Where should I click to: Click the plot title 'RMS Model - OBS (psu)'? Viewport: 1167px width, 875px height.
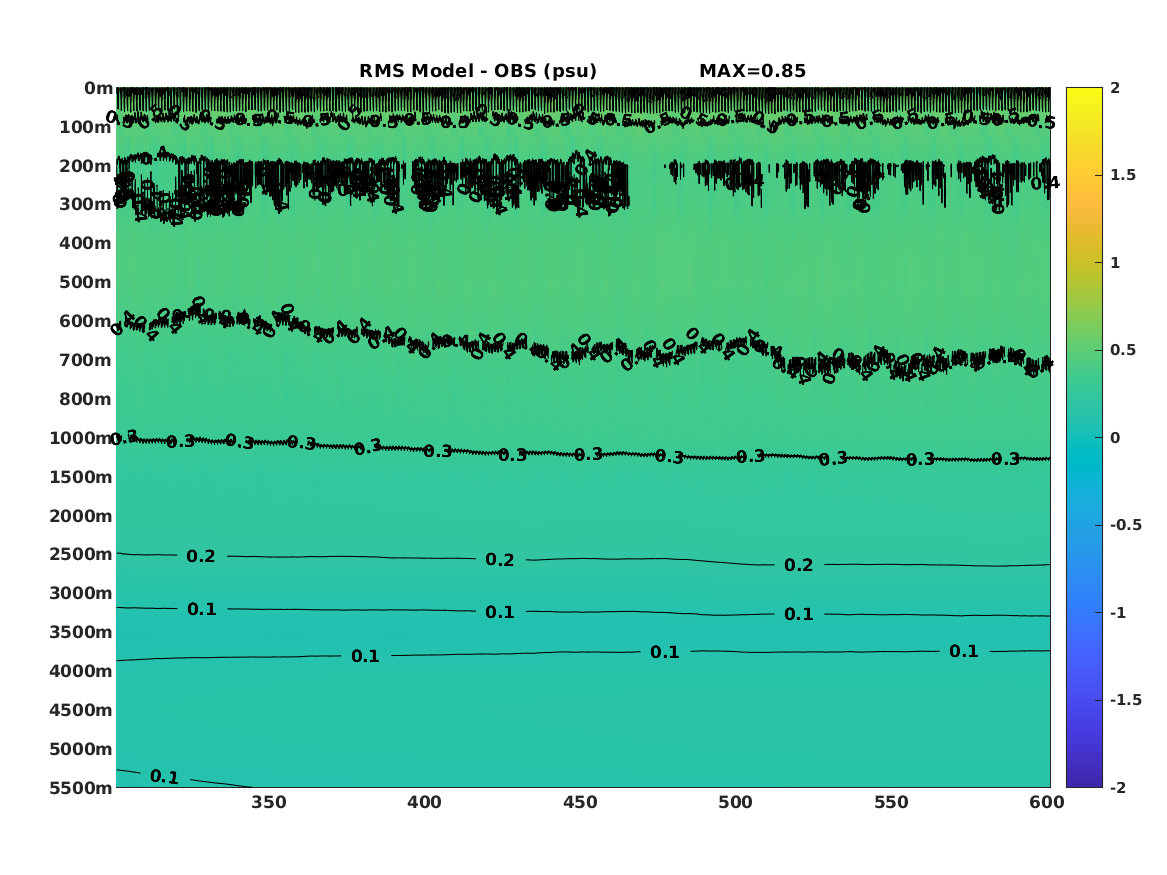[x=478, y=71]
